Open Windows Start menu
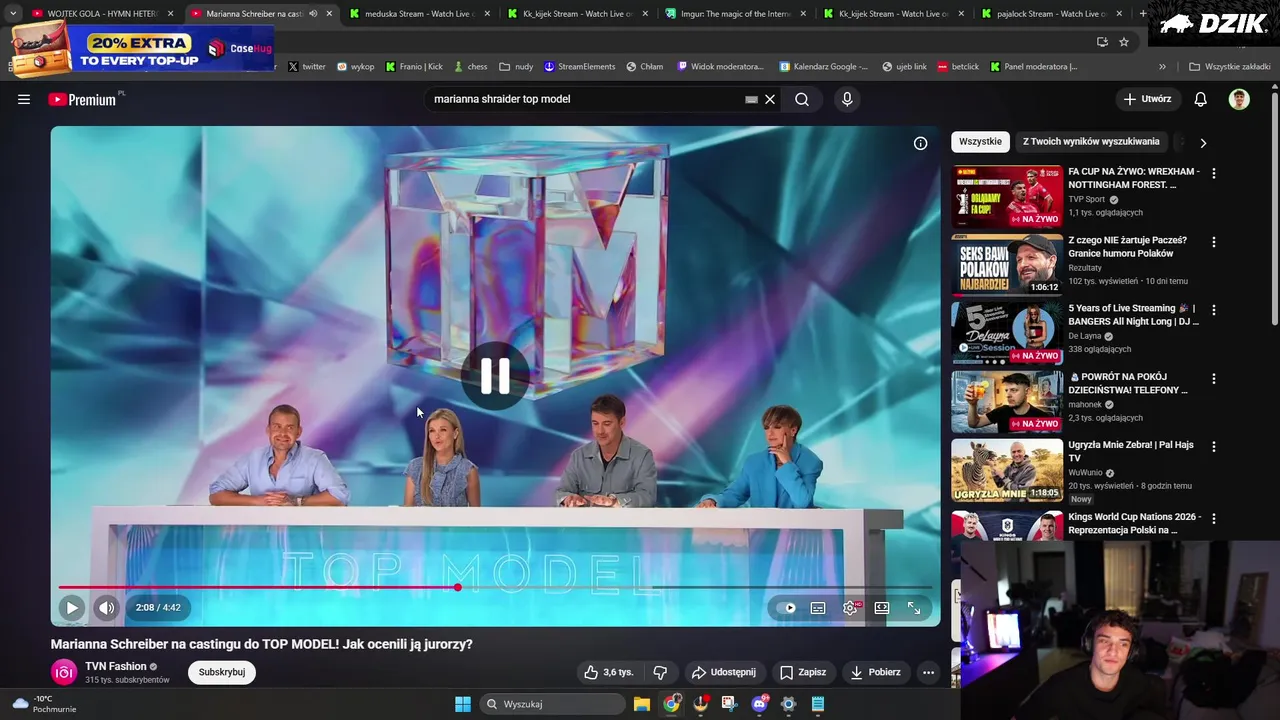 point(463,704)
